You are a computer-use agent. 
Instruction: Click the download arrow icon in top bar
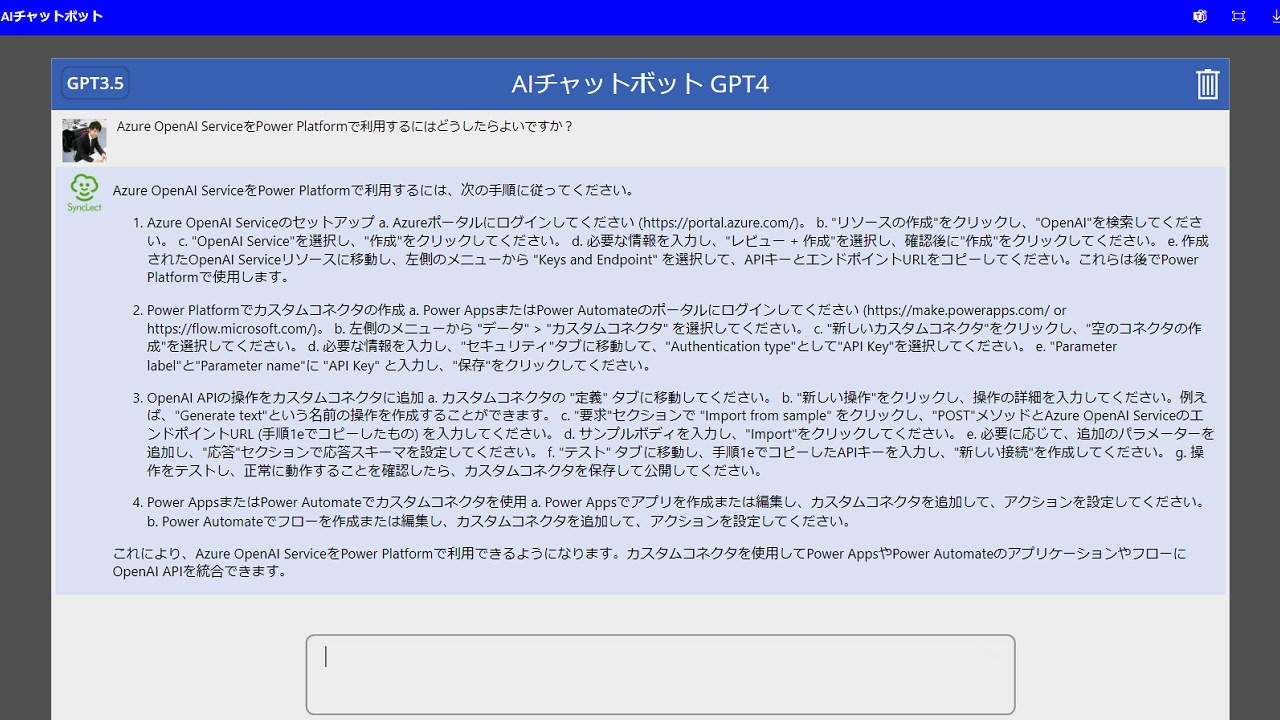click(1275, 16)
